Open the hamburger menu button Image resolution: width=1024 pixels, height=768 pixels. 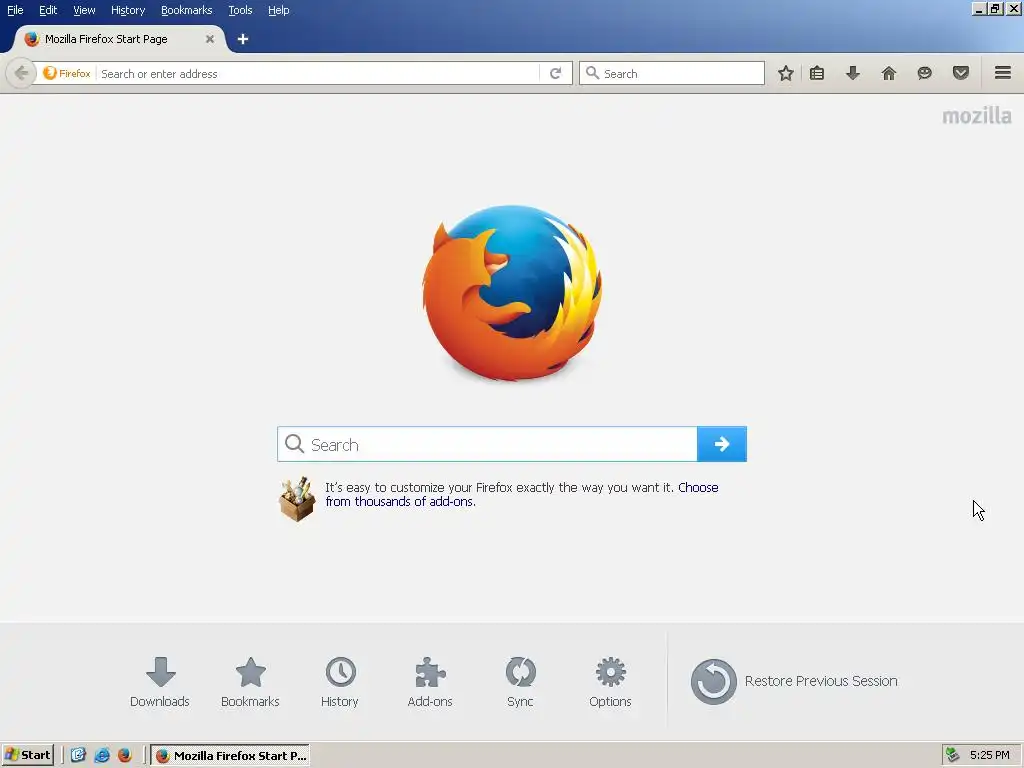tap(1003, 73)
